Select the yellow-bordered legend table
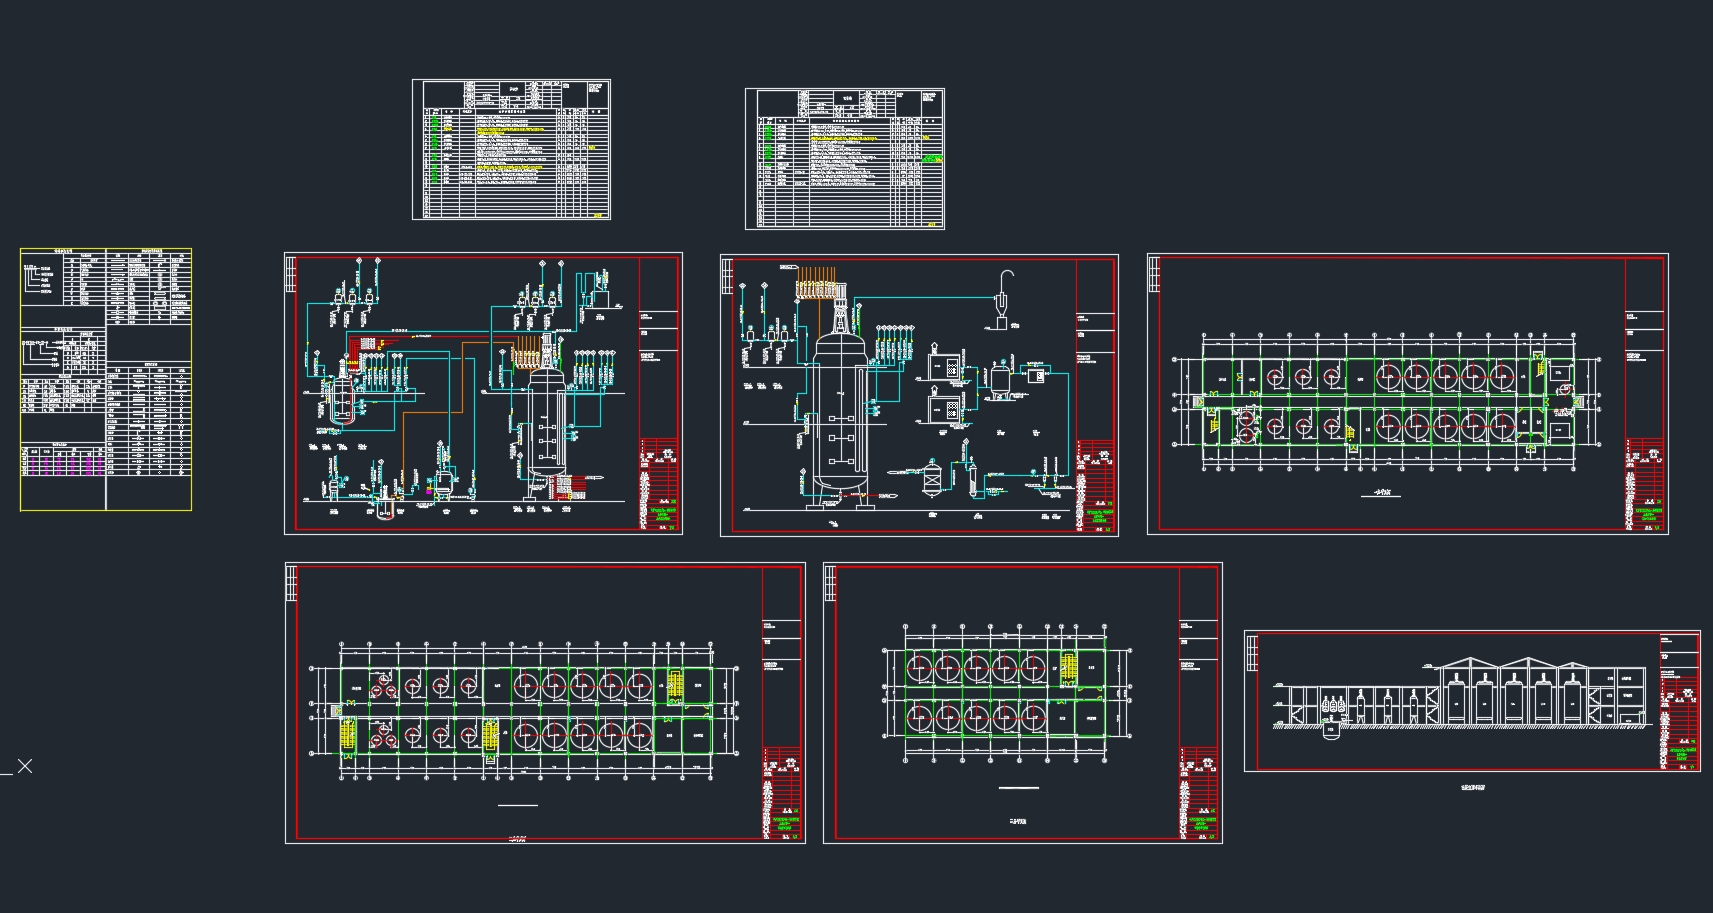Image resolution: width=1713 pixels, height=913 pixels. click(105, 379)
